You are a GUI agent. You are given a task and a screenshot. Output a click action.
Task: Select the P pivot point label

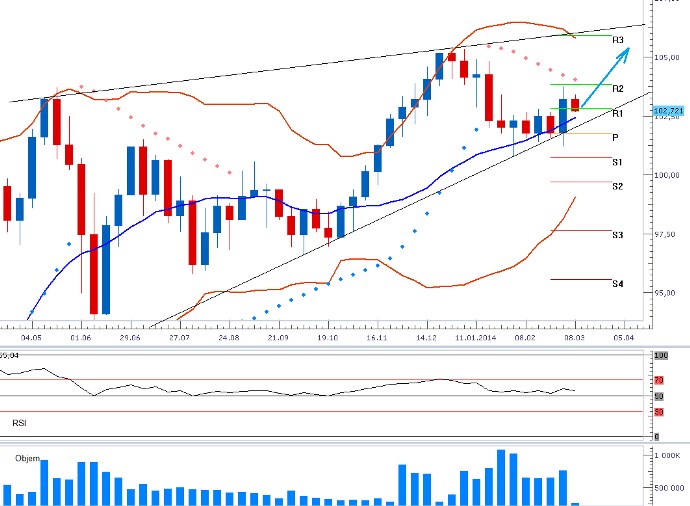[616, 138]
